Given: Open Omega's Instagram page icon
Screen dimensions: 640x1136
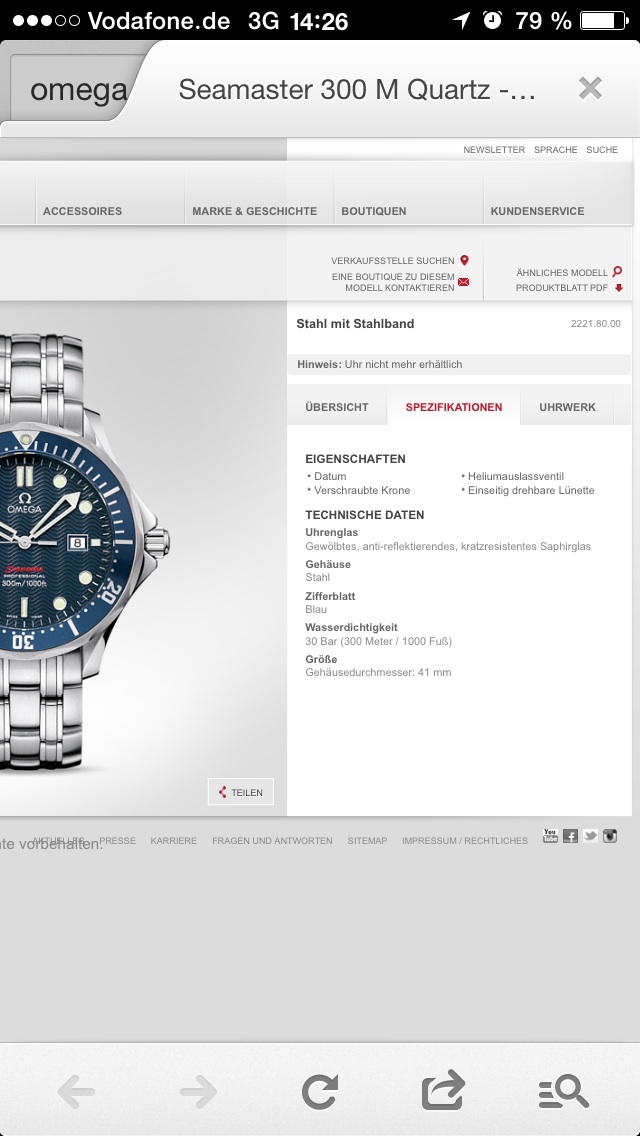Looking at the screenshot, I should point(610,836).
